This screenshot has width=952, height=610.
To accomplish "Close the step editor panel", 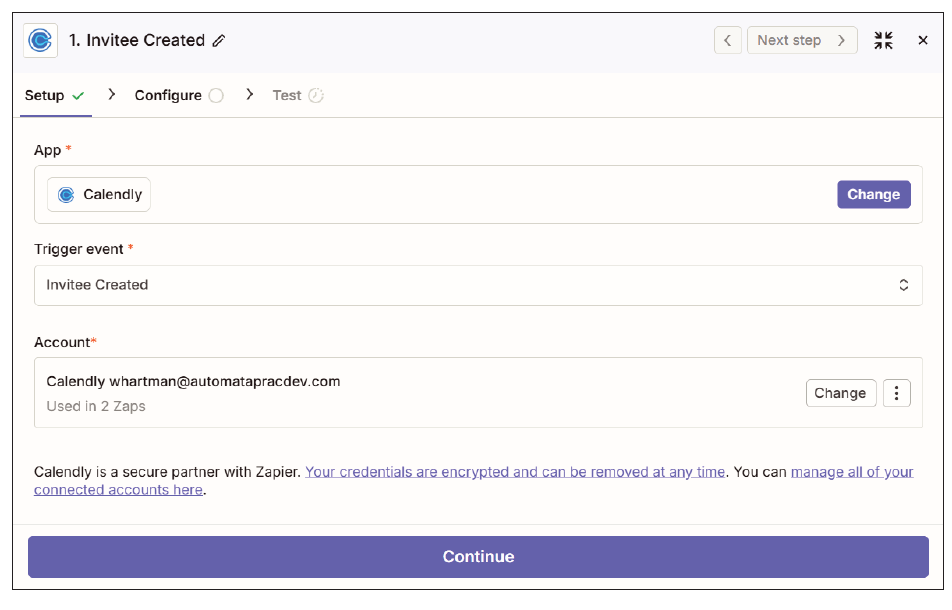I will 923,40.
